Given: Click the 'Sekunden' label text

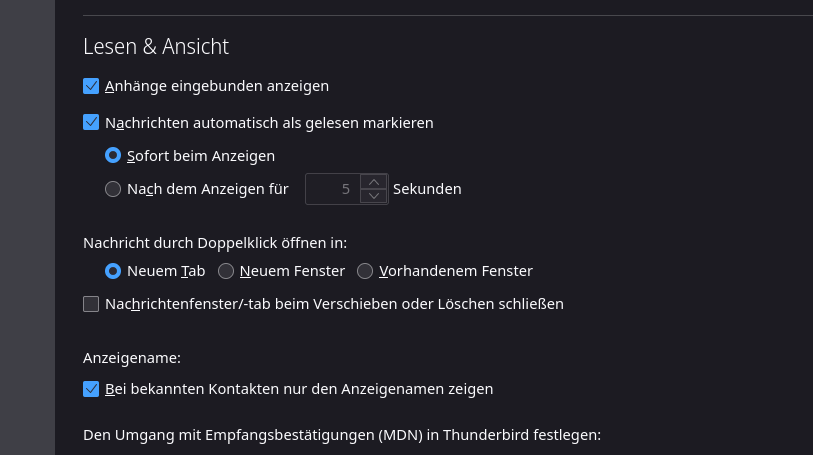Looking at the screenshot, I should 427,188.
